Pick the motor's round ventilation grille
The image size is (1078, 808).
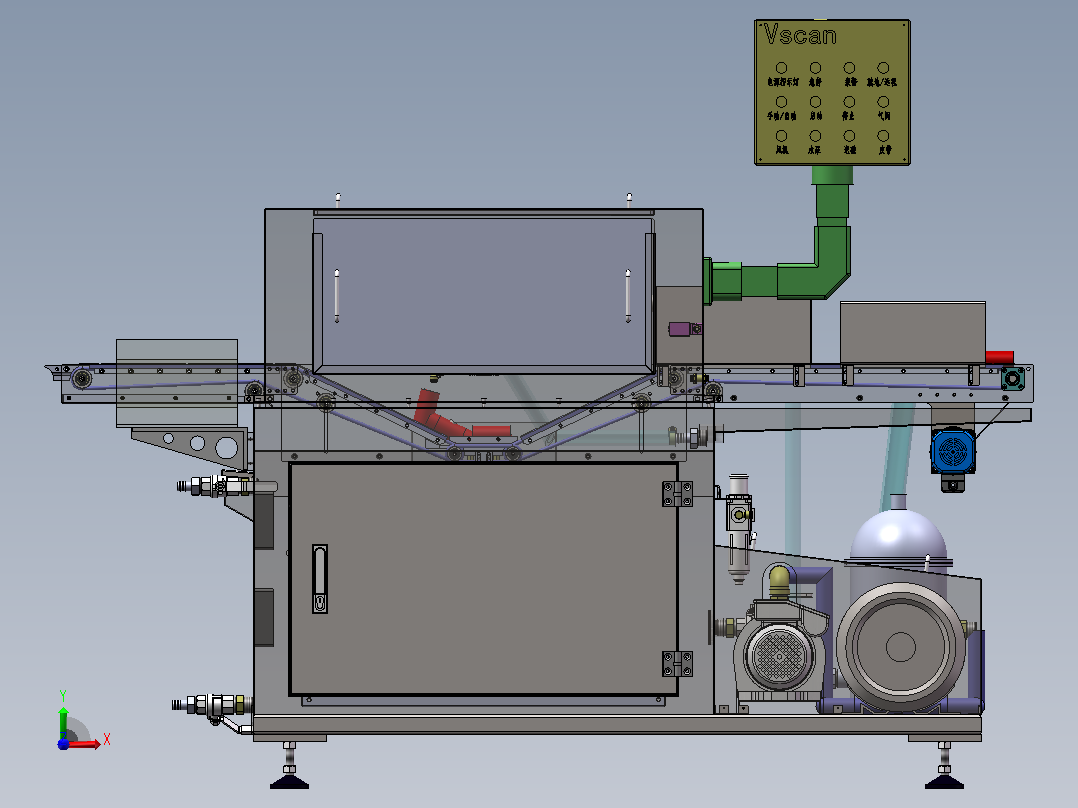pos(780,657)
